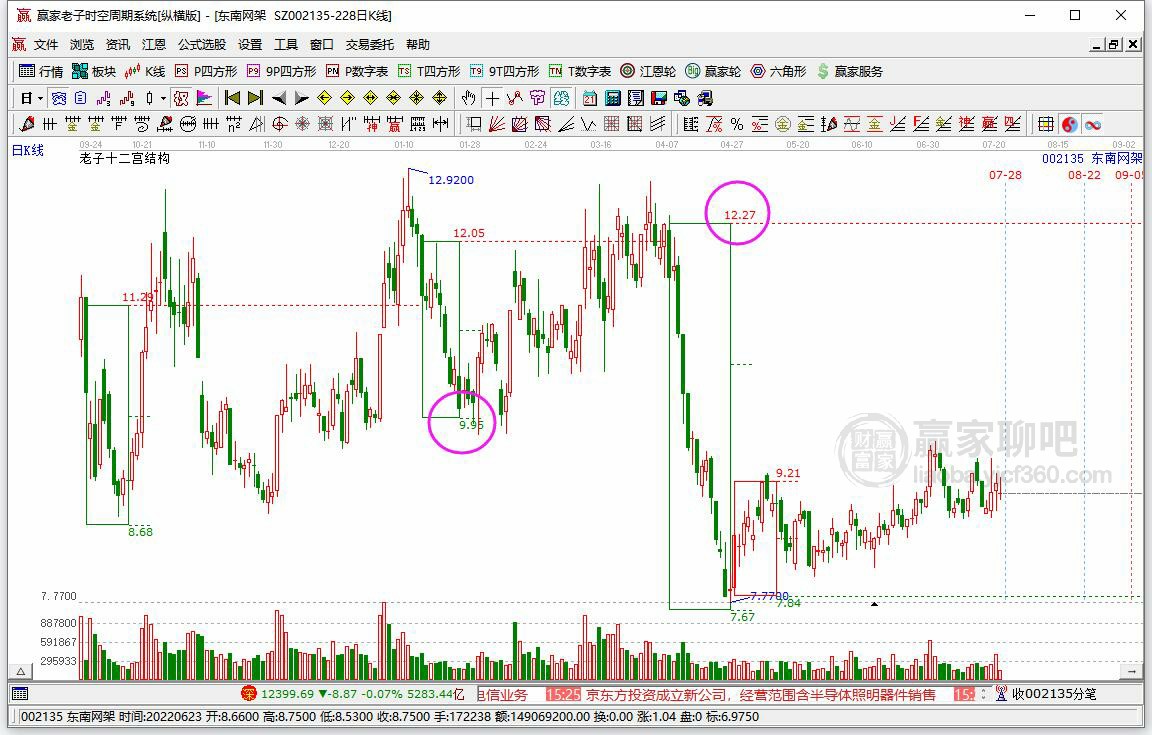Click the status bar table icon
Image resolution: width=1152 pixels, height=735 pixels.
click(x=20, y=694)
